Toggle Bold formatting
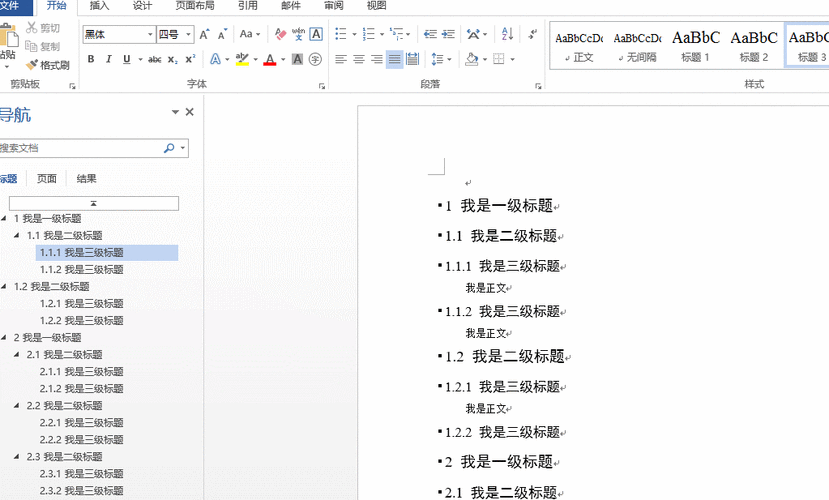829x500 pixels. 91,60
